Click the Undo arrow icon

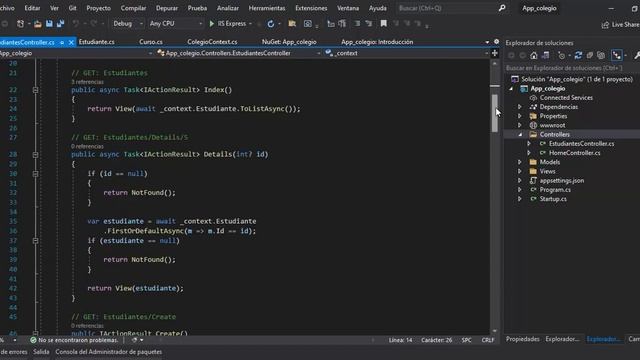(76, 24)
